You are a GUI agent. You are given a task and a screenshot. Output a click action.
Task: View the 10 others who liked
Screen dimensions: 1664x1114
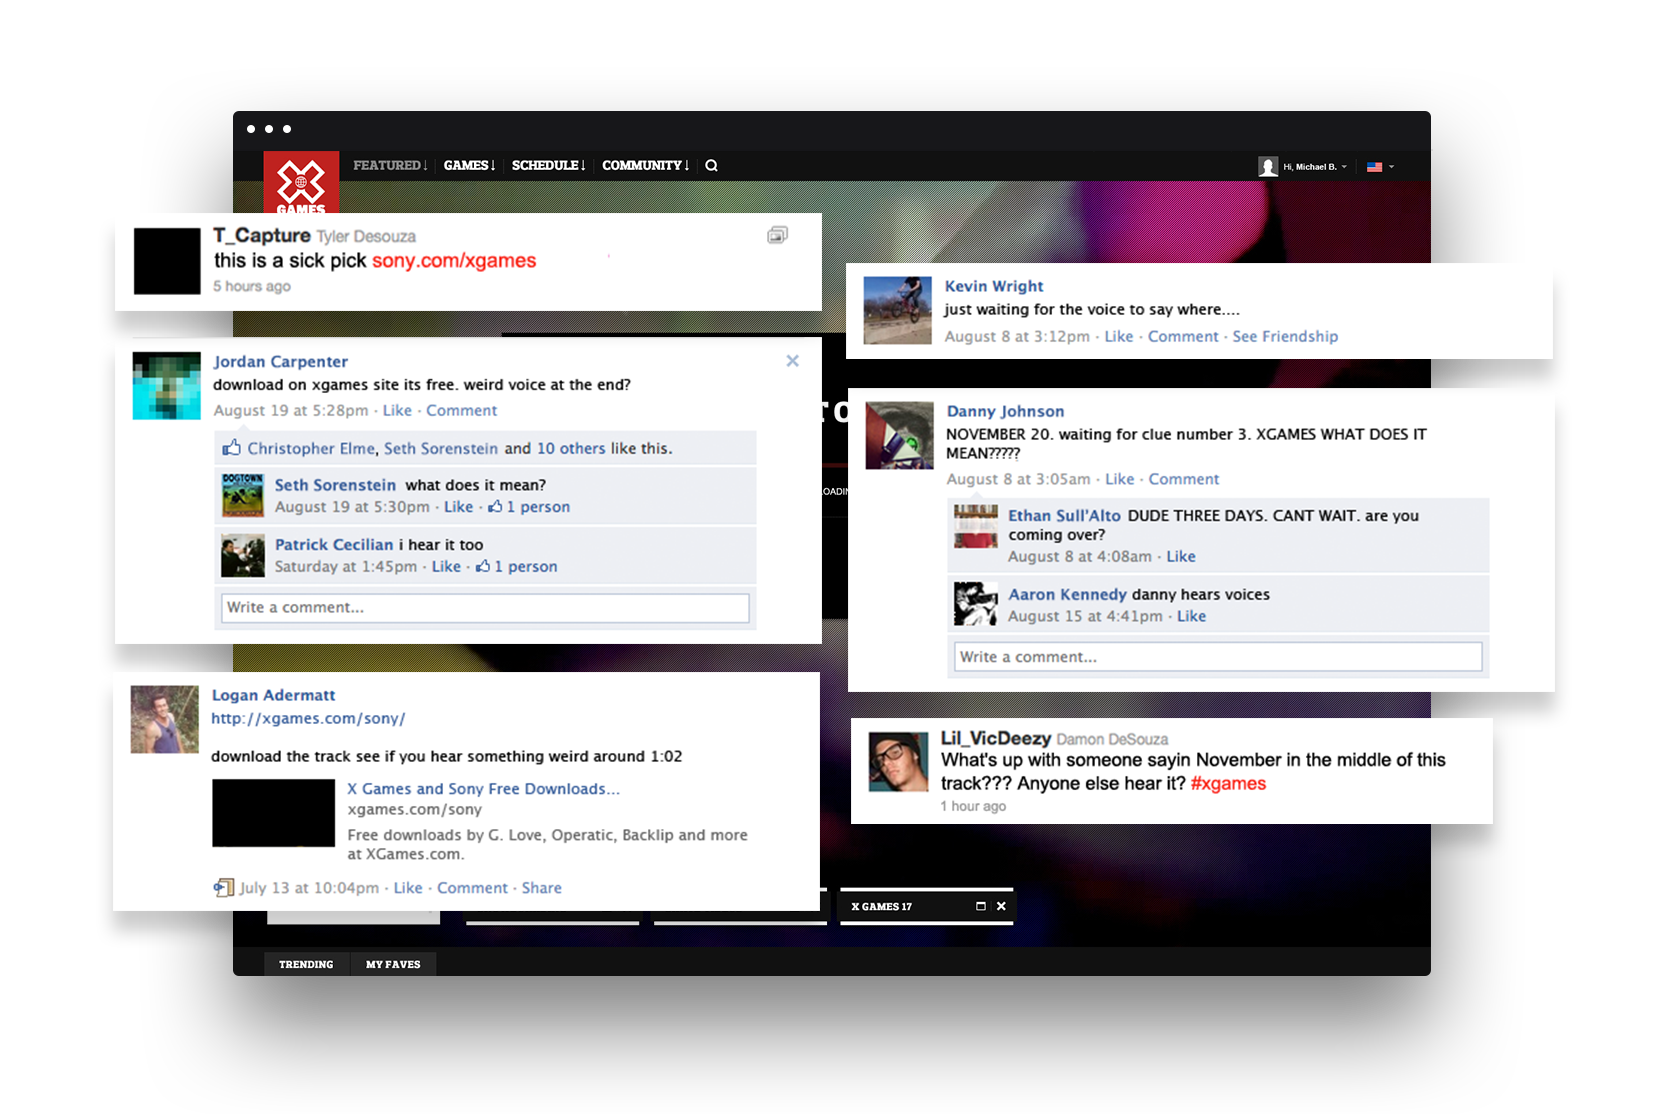pos(571,448)
